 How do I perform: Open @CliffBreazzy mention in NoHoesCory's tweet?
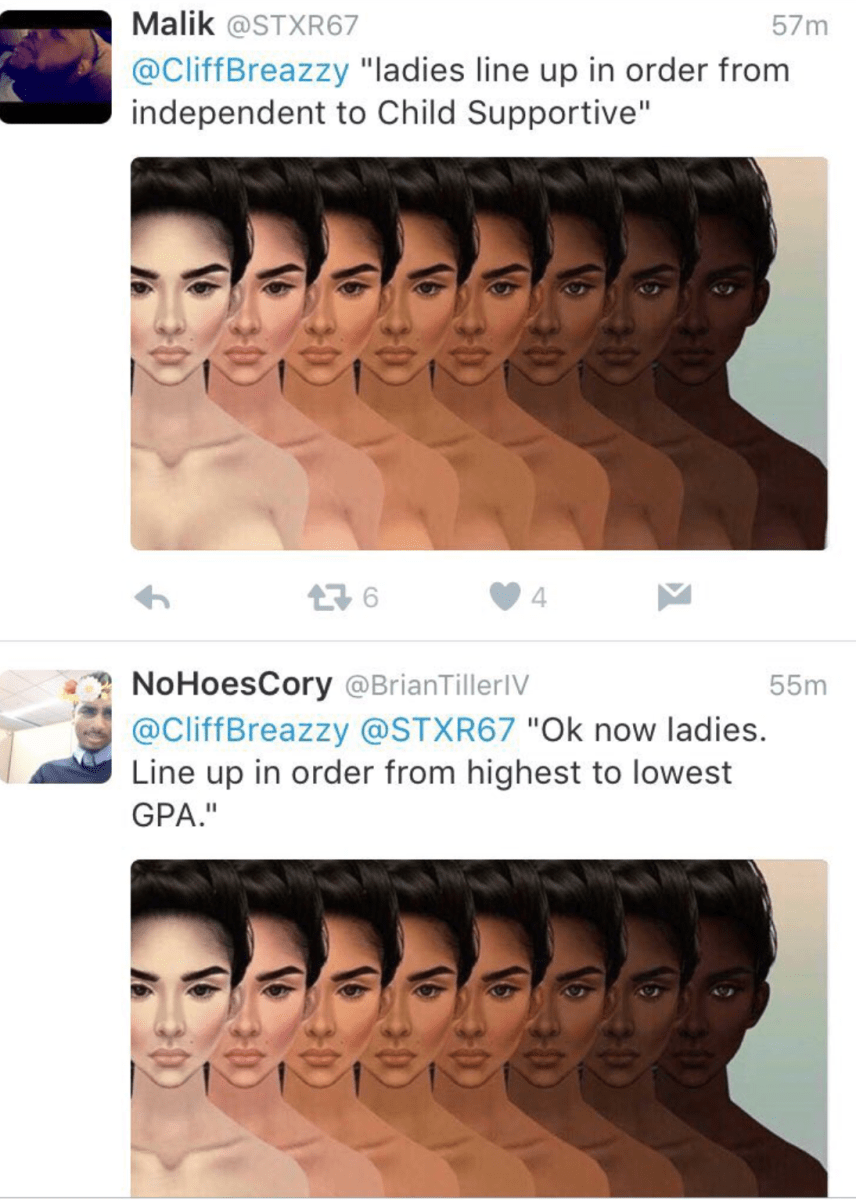(x=241, y=730)
